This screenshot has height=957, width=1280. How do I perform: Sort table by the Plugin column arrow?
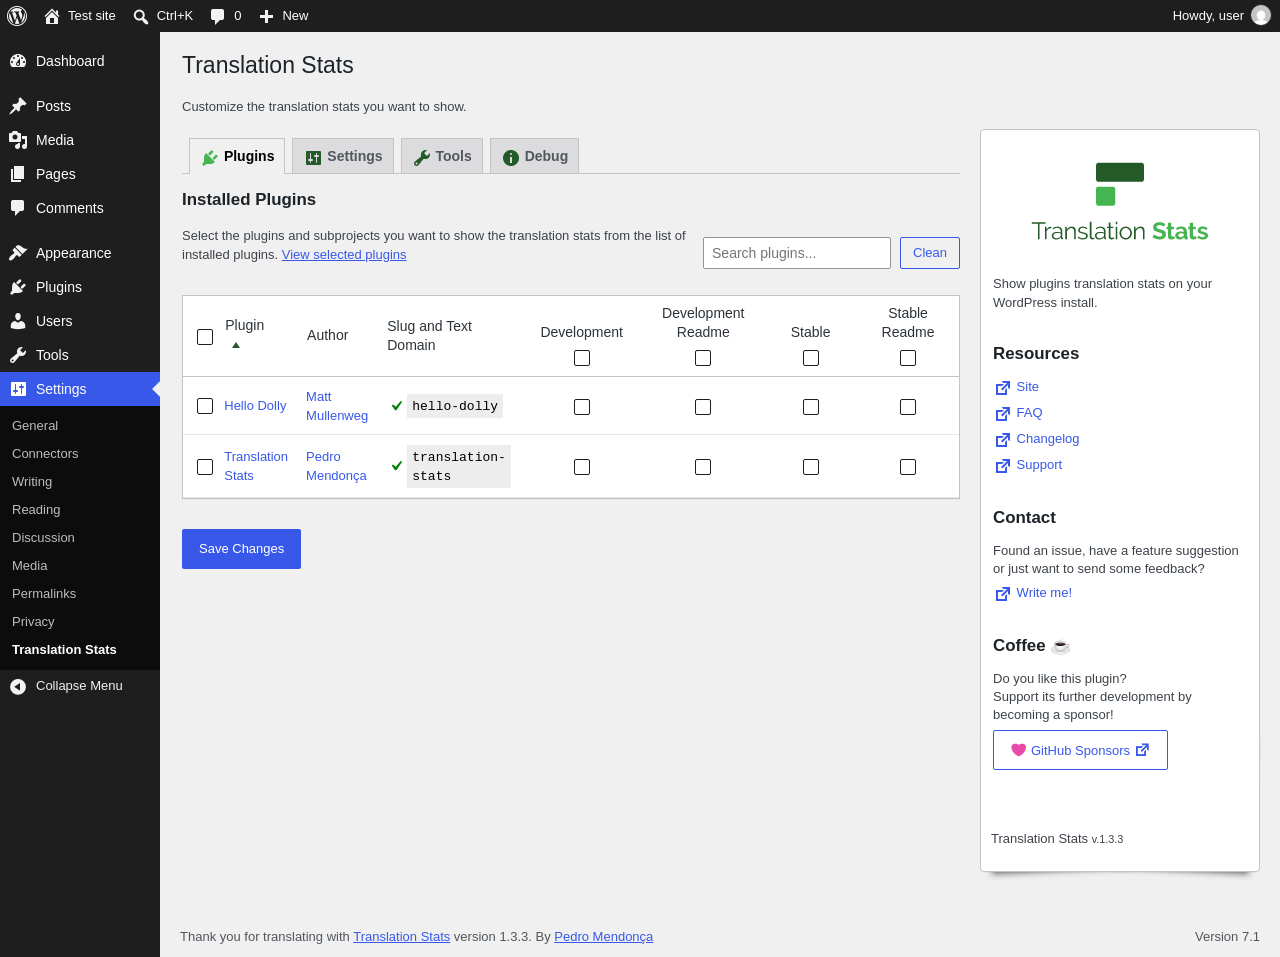(236, 345)
